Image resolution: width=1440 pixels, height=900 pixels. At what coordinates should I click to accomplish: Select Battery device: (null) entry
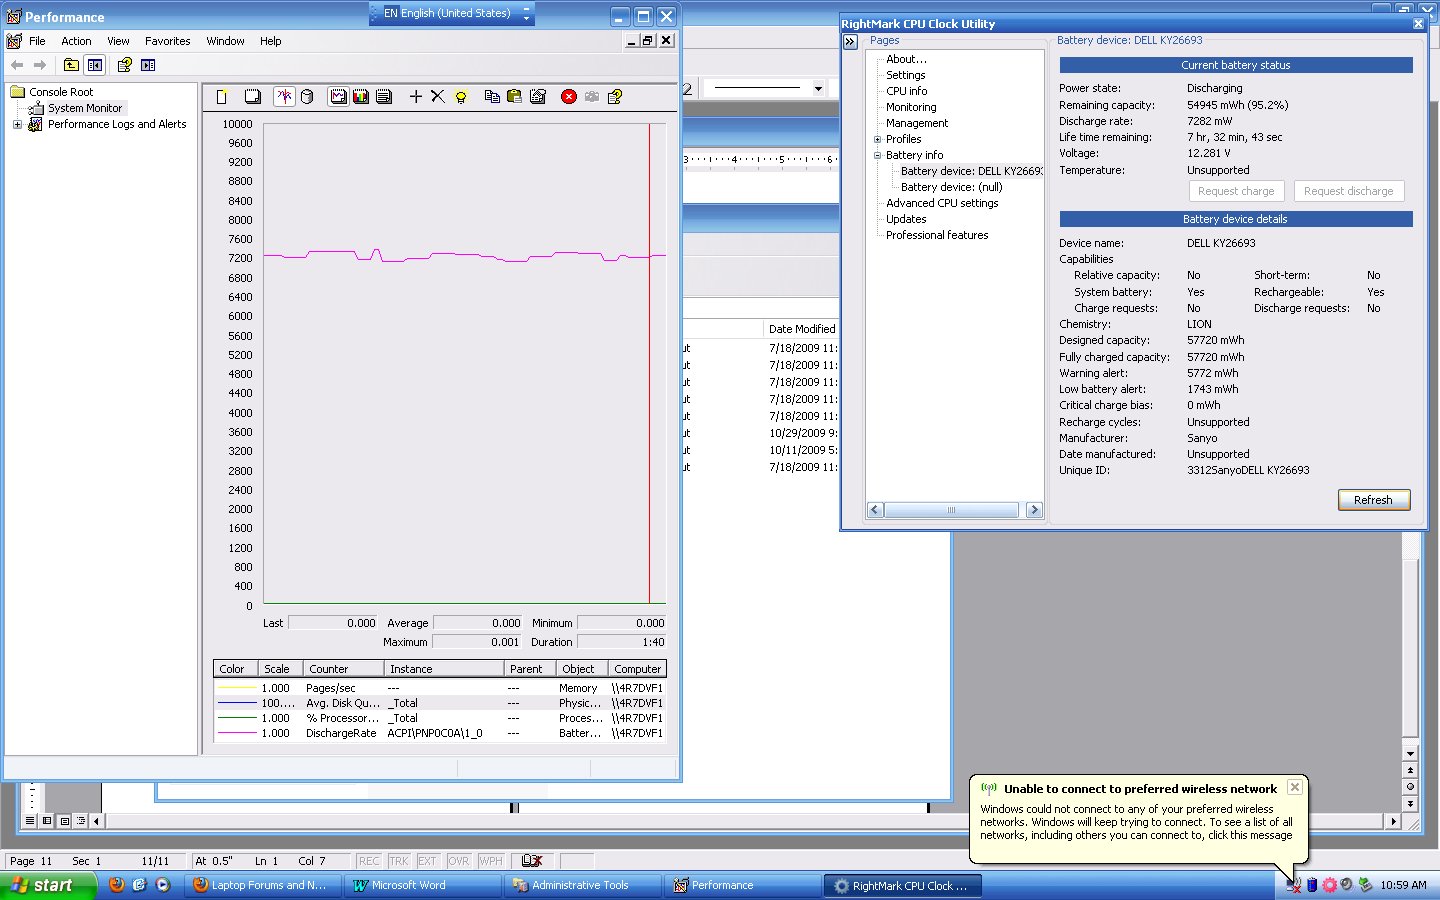click(x=951, y=187)
